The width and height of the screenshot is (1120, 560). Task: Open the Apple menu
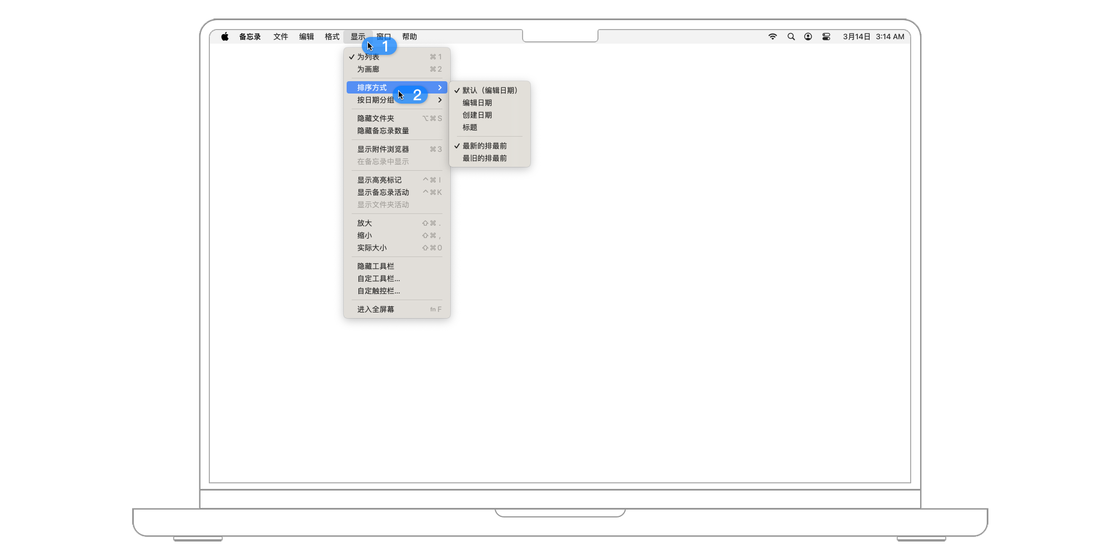(224, 36)
